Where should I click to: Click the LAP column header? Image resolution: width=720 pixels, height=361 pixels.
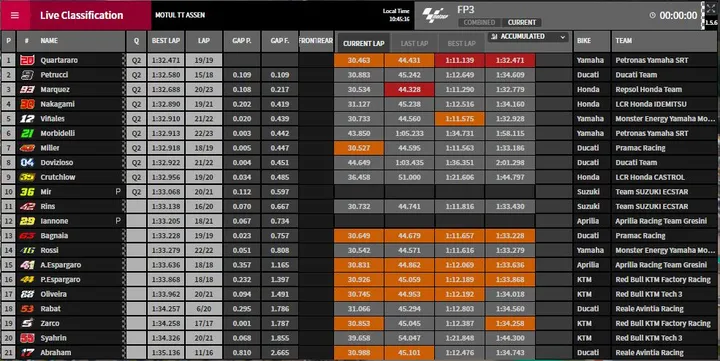point(204,40)
